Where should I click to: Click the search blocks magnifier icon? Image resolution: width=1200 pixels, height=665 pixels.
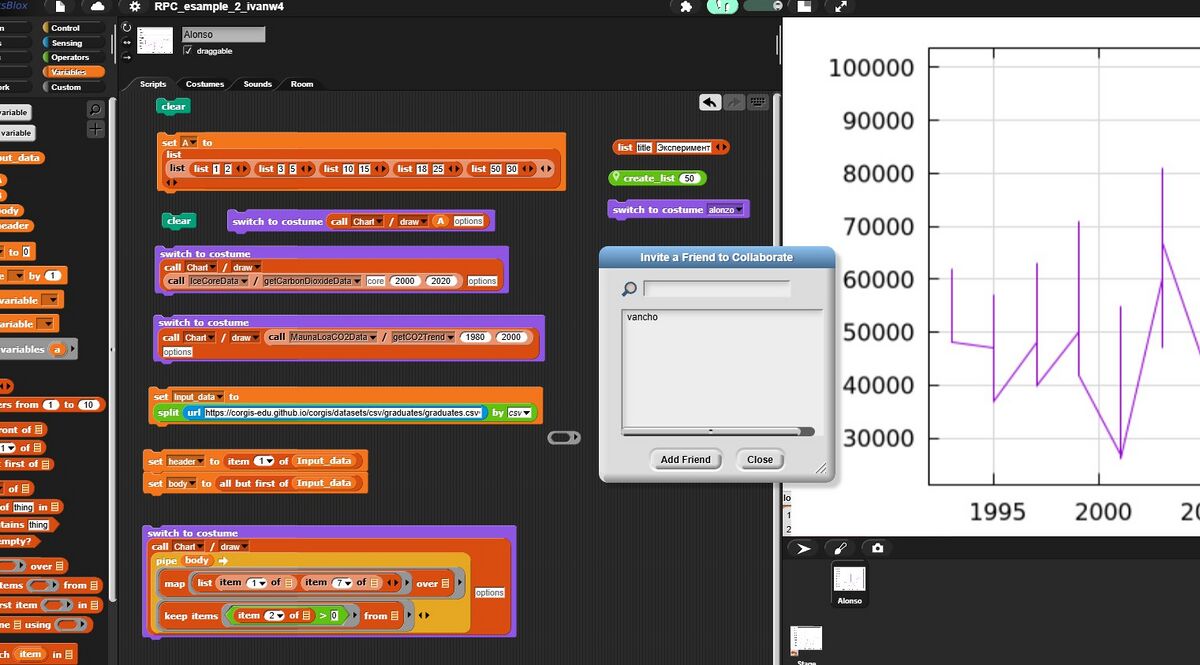pos(95,109)
